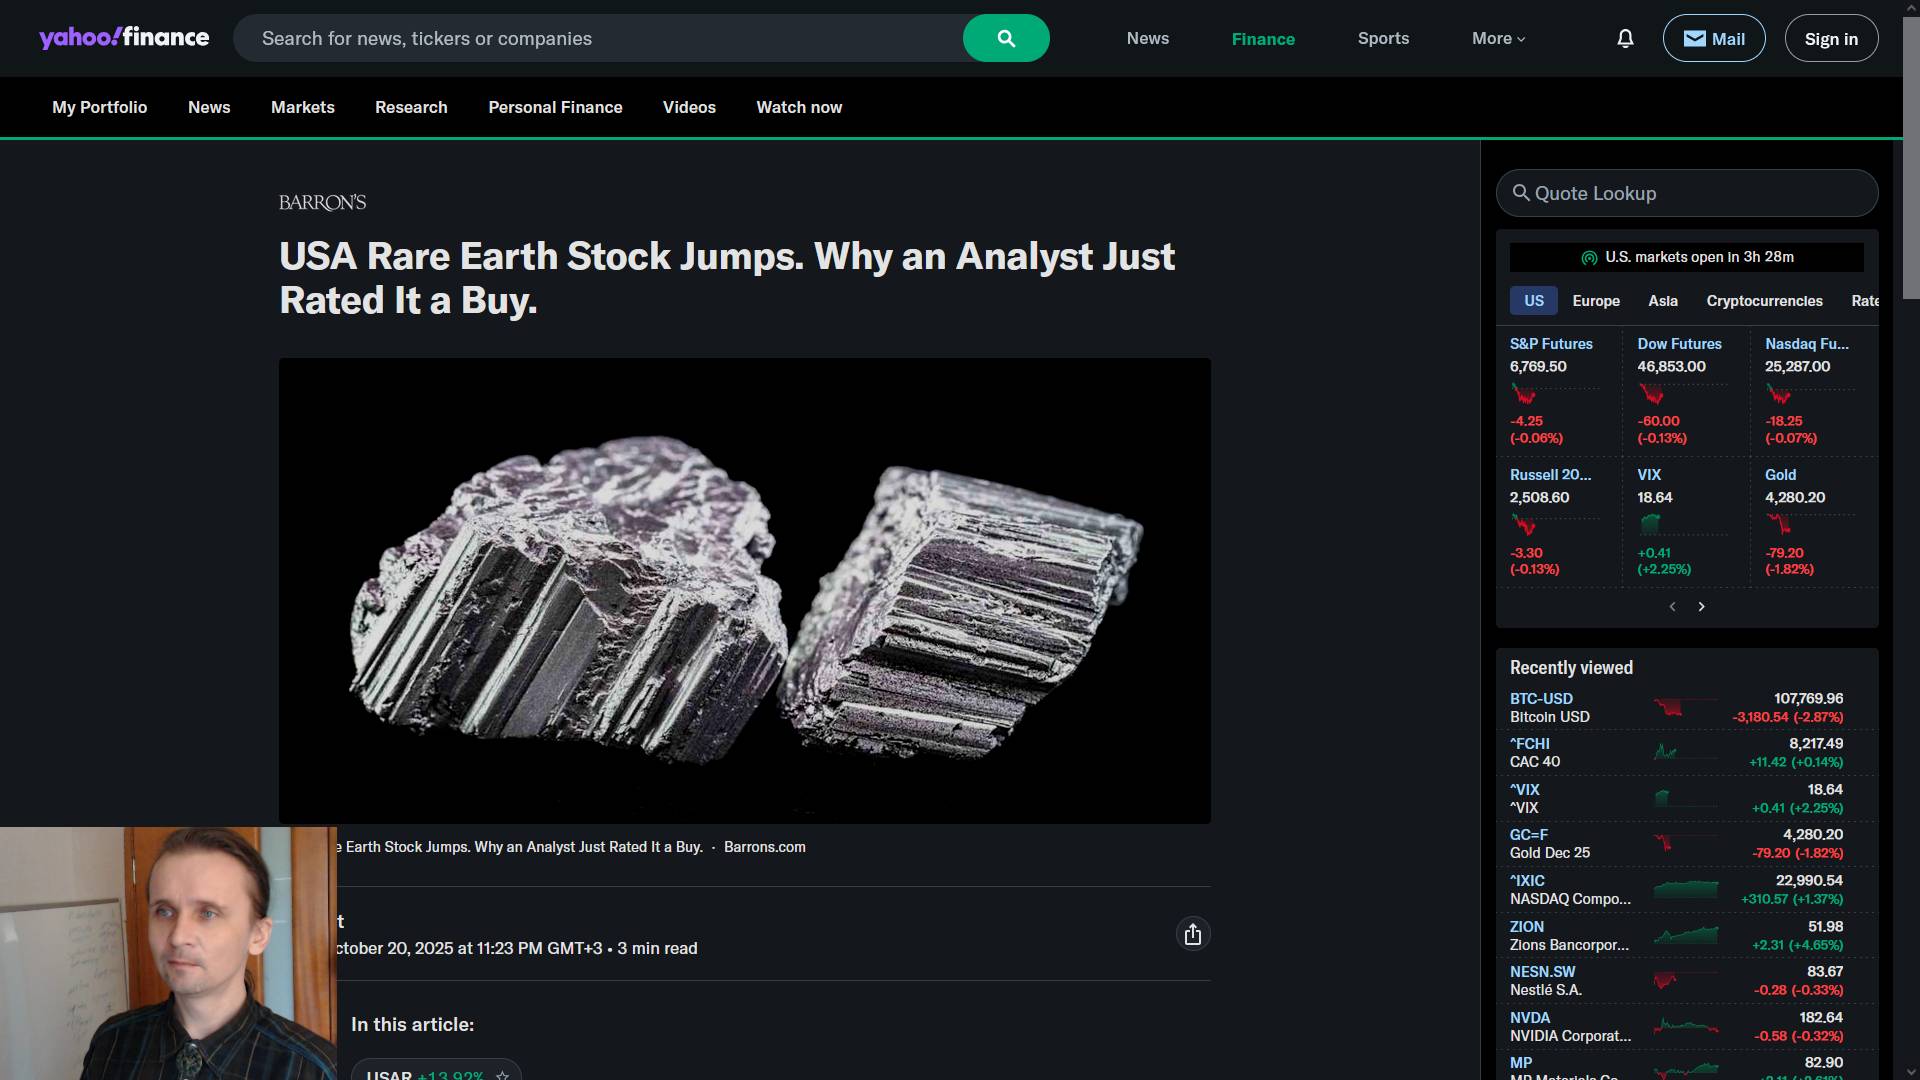Click the Yahoo Finance logo
The height and width of the screenshot is (1080, 1920).
(x=124, y=38)
